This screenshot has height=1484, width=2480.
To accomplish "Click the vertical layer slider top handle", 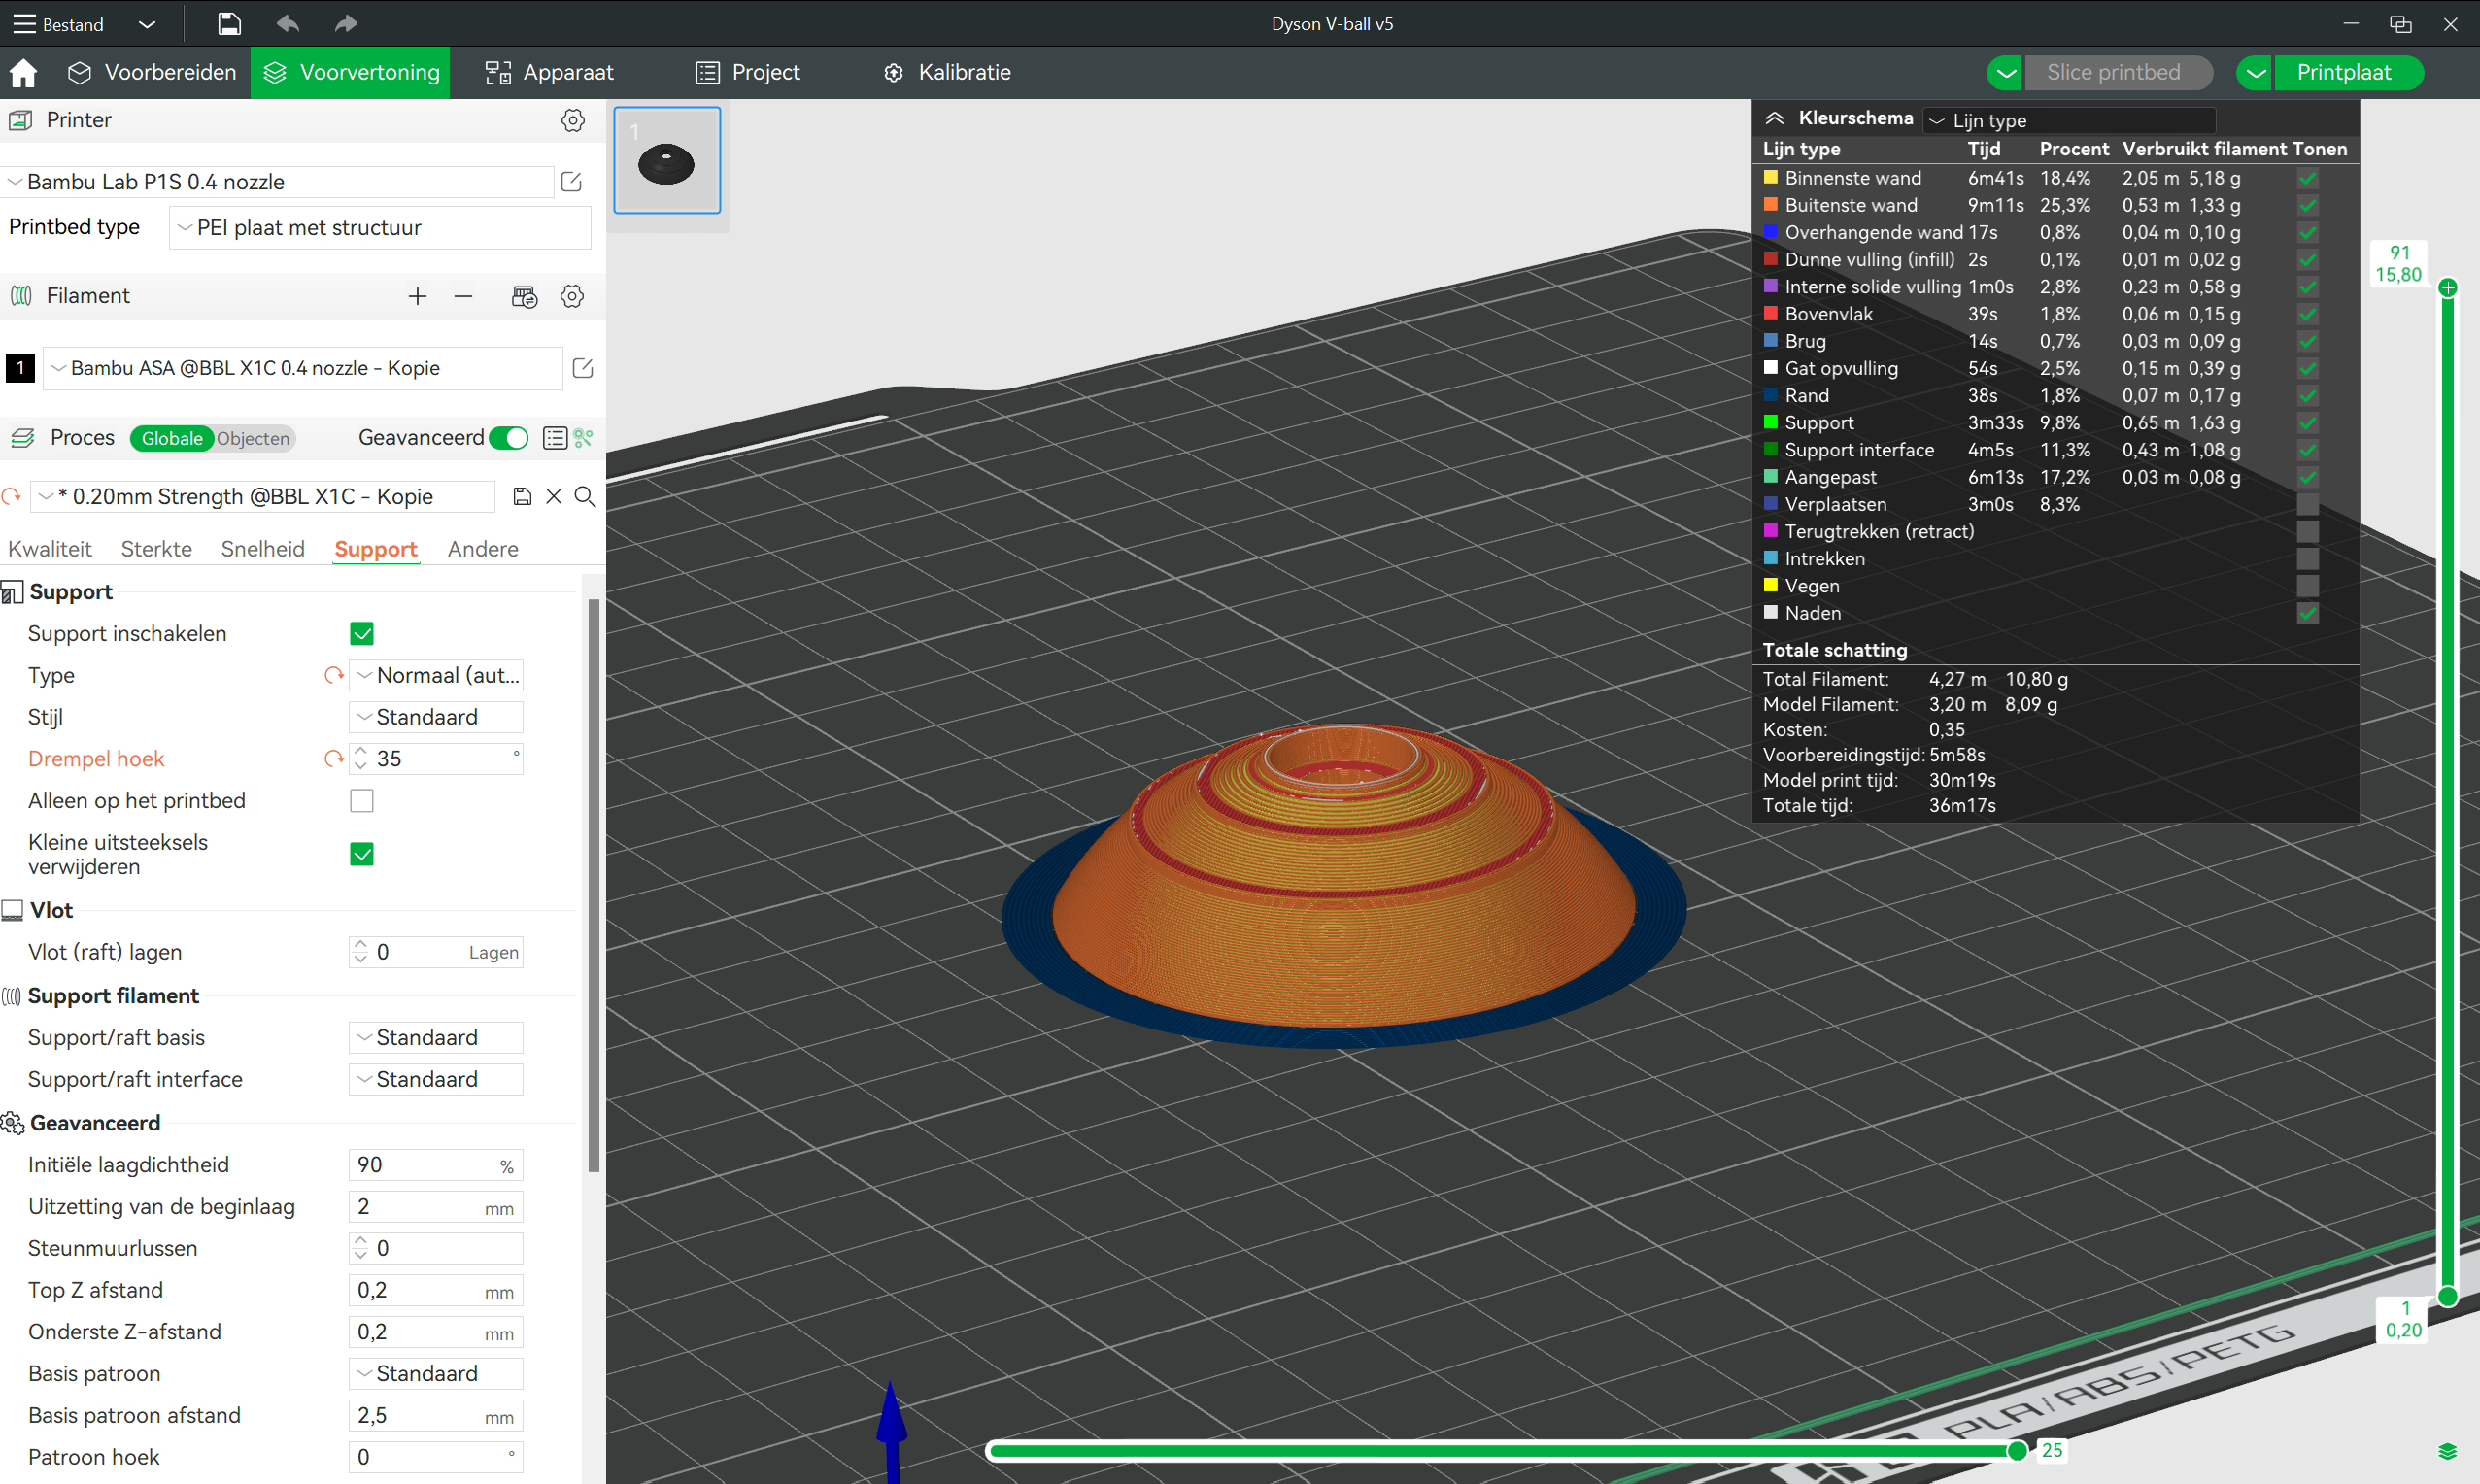I will (x=2447, y=288).
